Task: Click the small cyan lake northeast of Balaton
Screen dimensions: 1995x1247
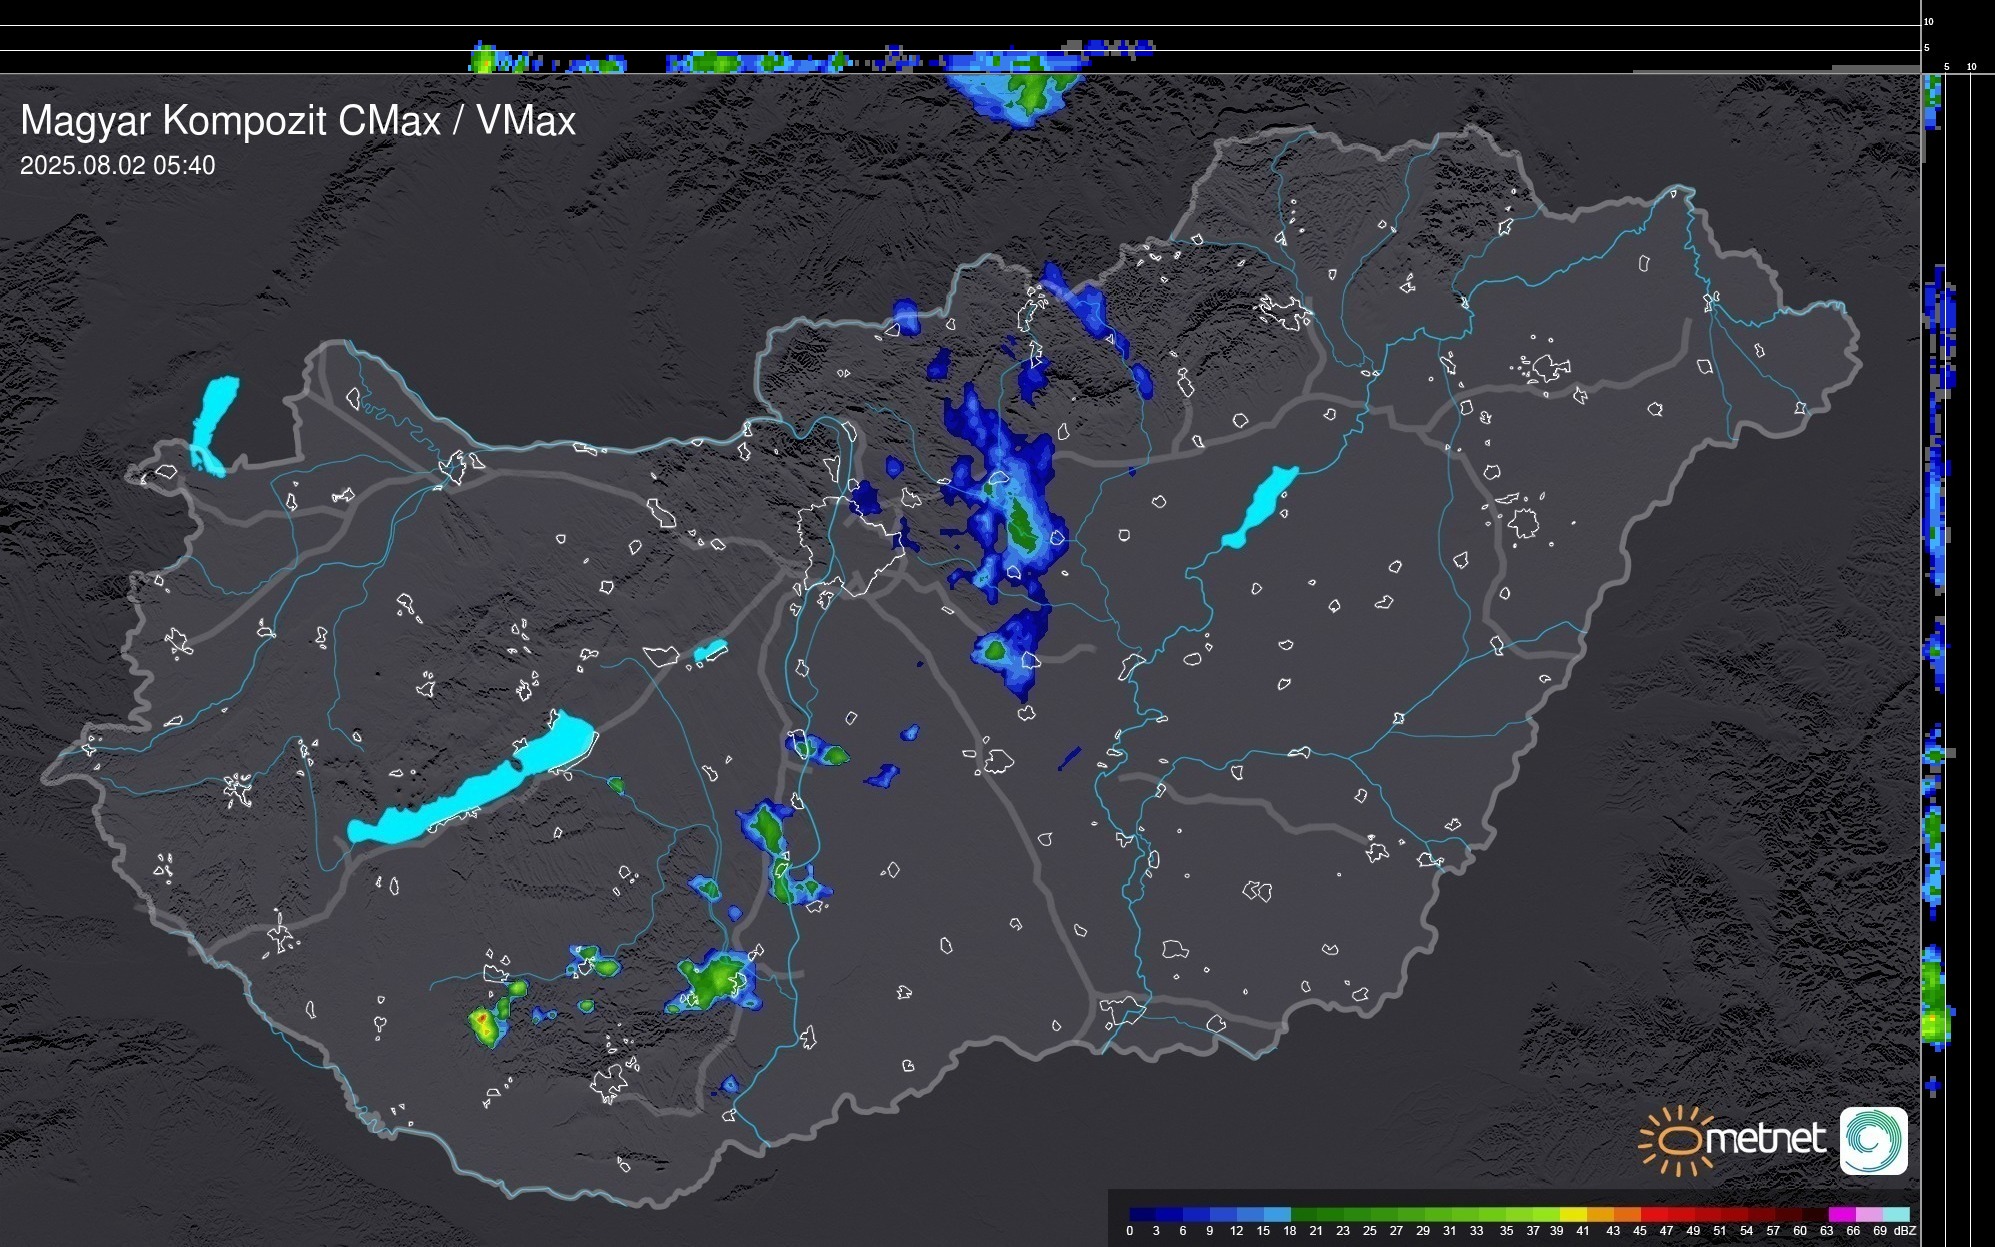Action: (710, 651)
